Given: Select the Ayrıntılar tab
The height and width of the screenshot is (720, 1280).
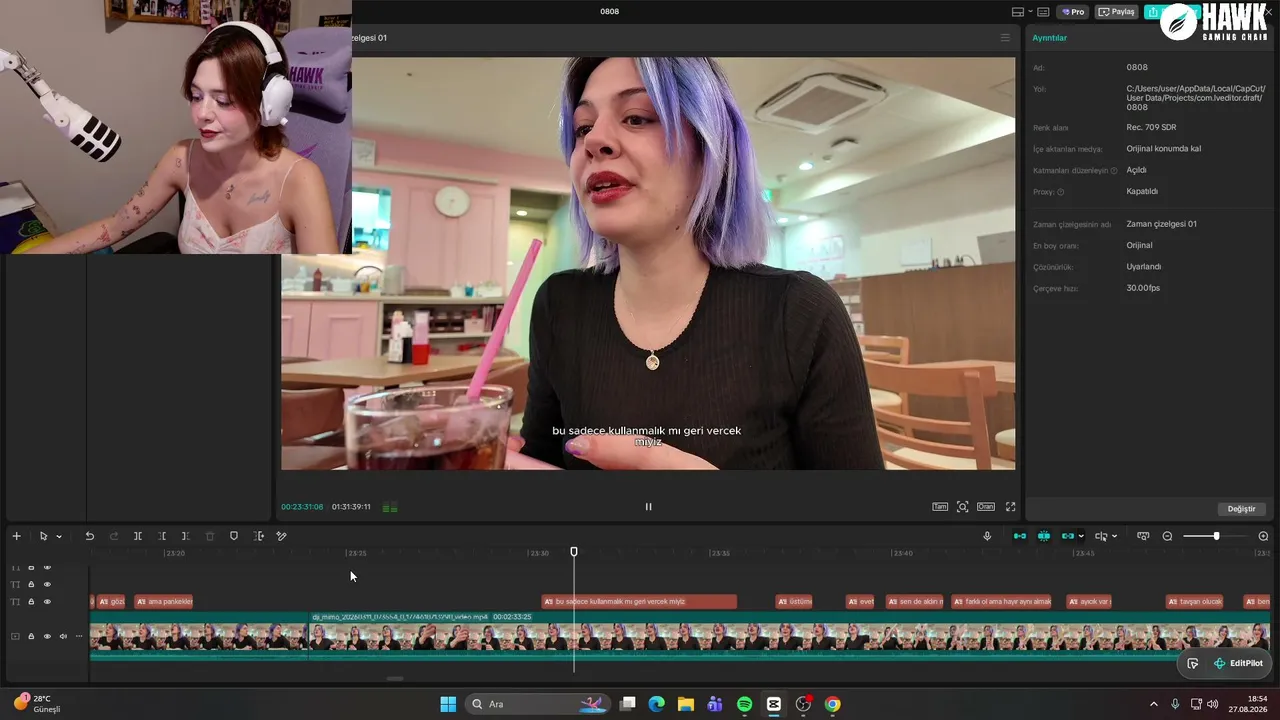Looking at the screenshot, I should coord(1050,38).
